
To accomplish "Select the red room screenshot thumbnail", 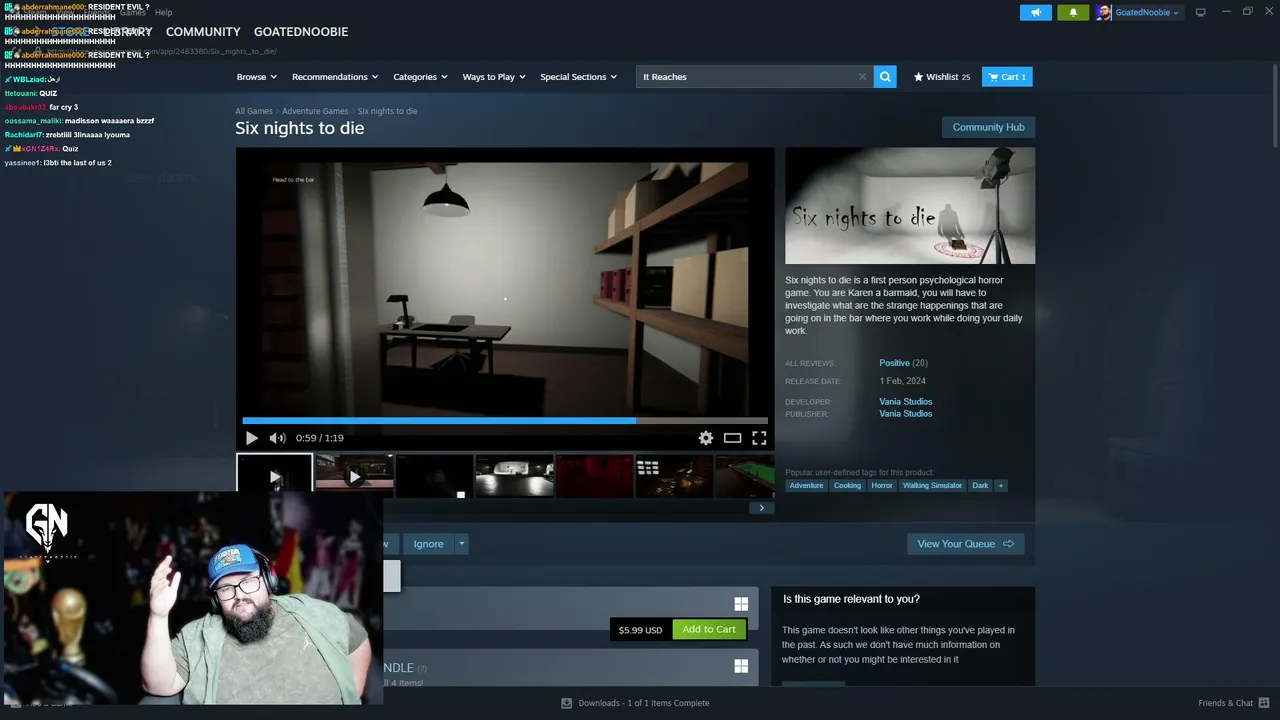I will point(594,476).
